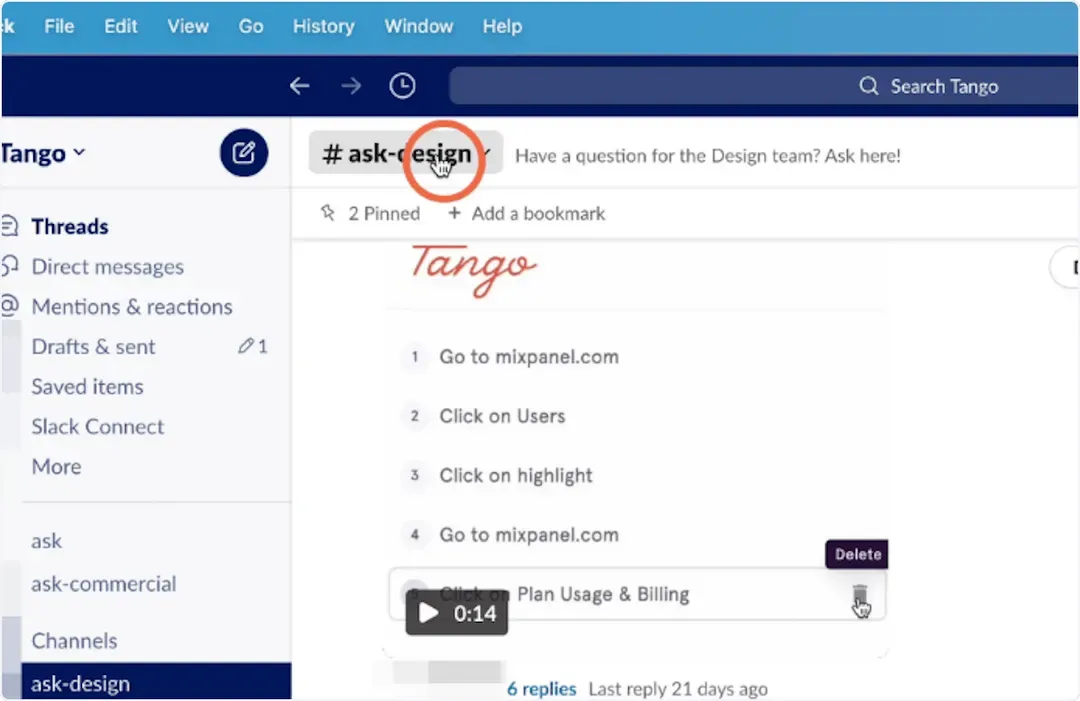Click the search magnifier icon
1080x701 pixels.
click(869, 86)
